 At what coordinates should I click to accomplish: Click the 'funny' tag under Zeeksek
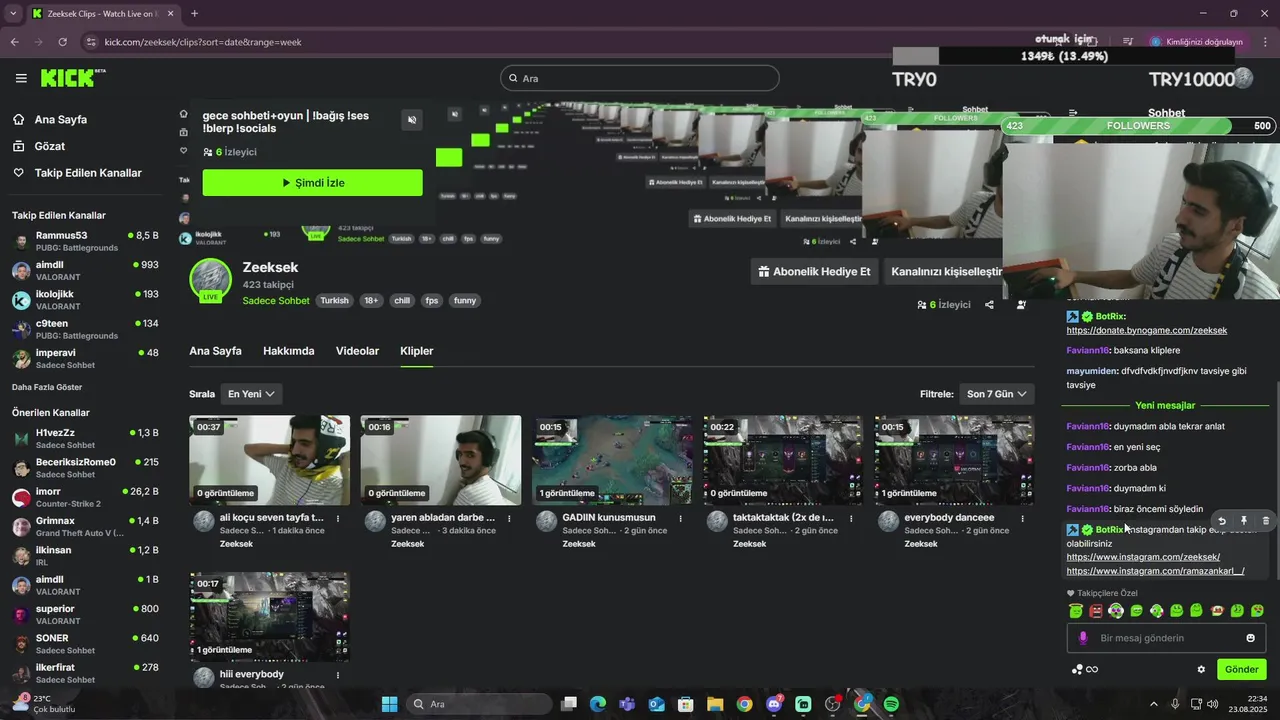point(465,301)
